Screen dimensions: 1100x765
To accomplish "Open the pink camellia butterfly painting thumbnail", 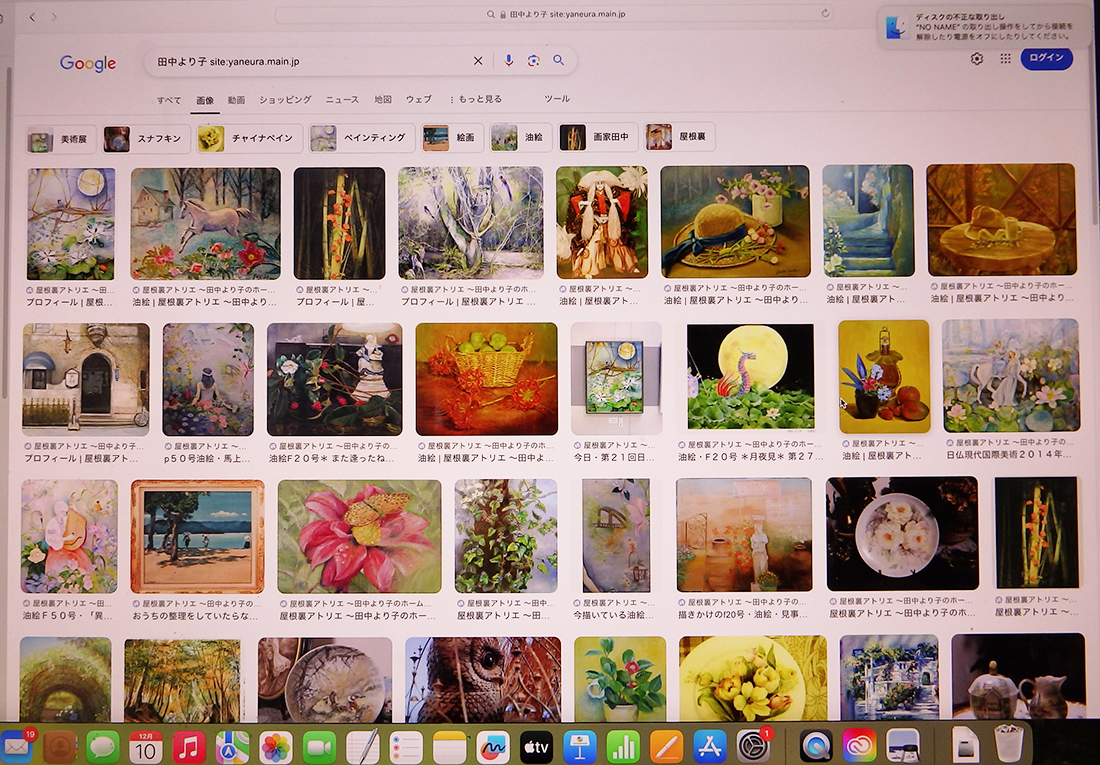I will click(x=359, y=536).
